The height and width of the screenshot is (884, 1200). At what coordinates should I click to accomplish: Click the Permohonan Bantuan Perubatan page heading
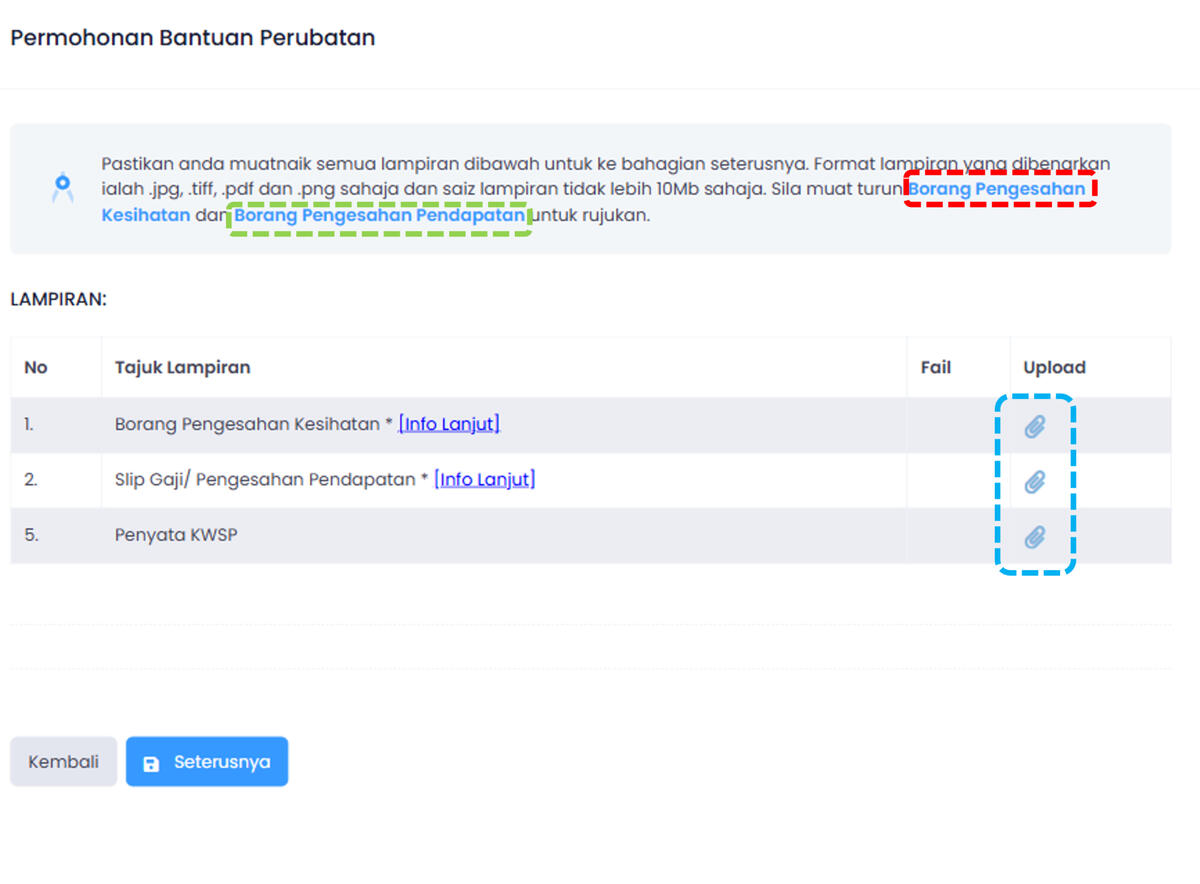[x=193, y=38]
